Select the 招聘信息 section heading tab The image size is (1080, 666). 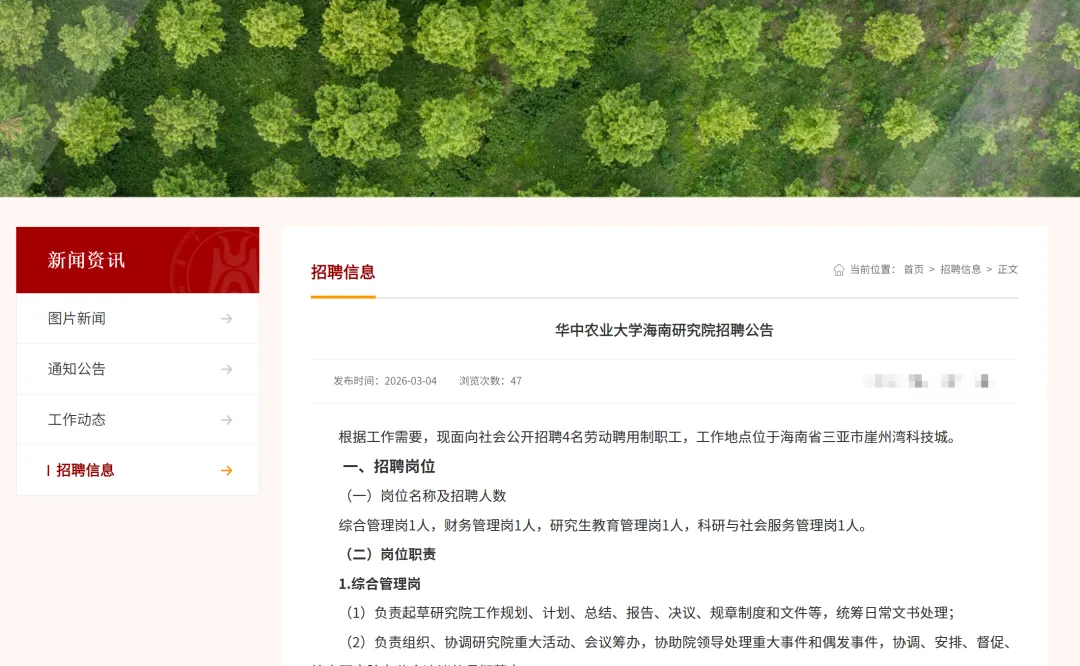point(343,272)
